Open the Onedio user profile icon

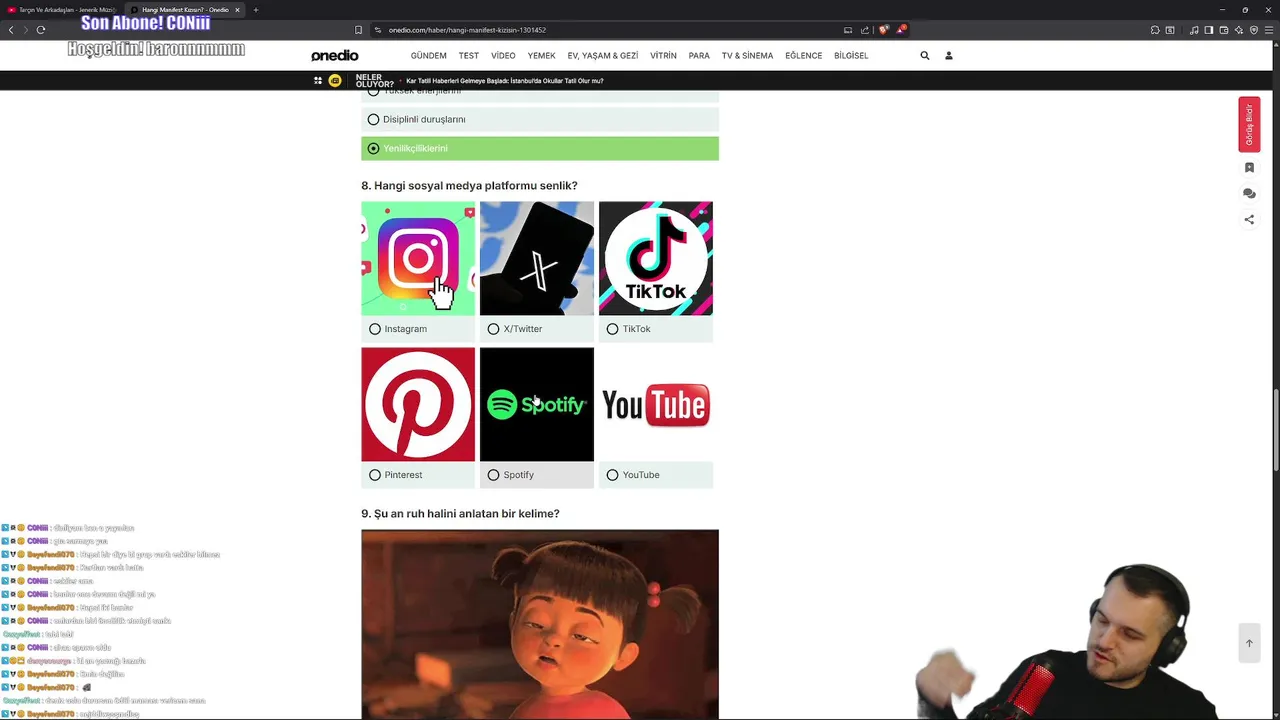pyautogui.click(x=949, y=56)
